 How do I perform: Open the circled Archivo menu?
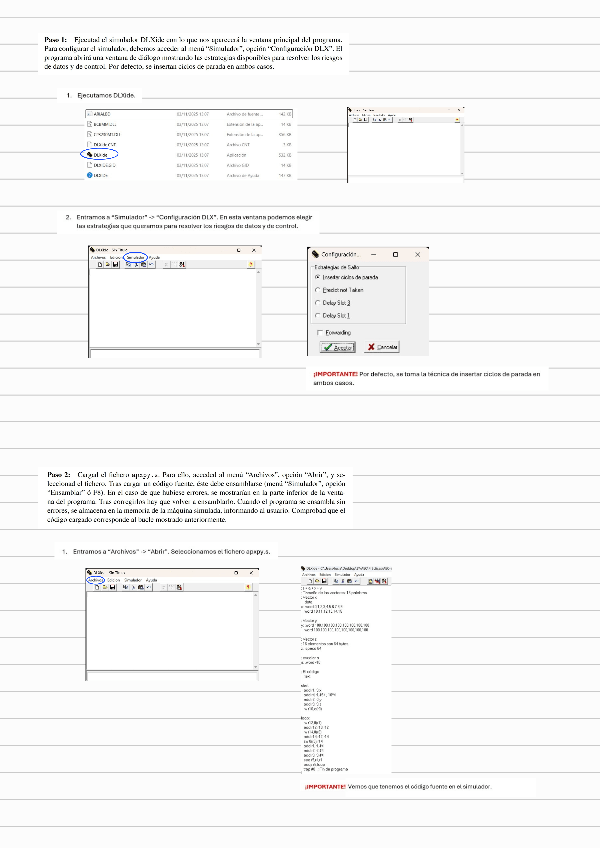point(95,580)
